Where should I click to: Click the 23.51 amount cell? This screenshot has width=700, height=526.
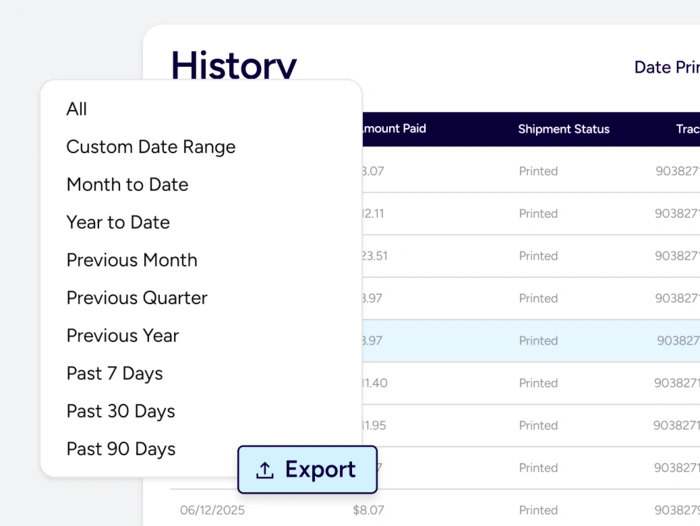coord(374,256)
